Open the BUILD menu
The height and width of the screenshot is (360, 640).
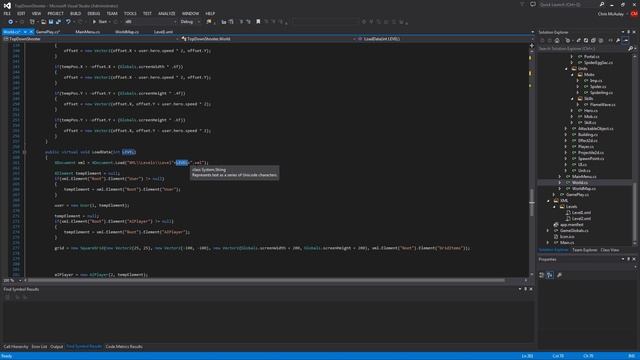click(x=76, y=13)
